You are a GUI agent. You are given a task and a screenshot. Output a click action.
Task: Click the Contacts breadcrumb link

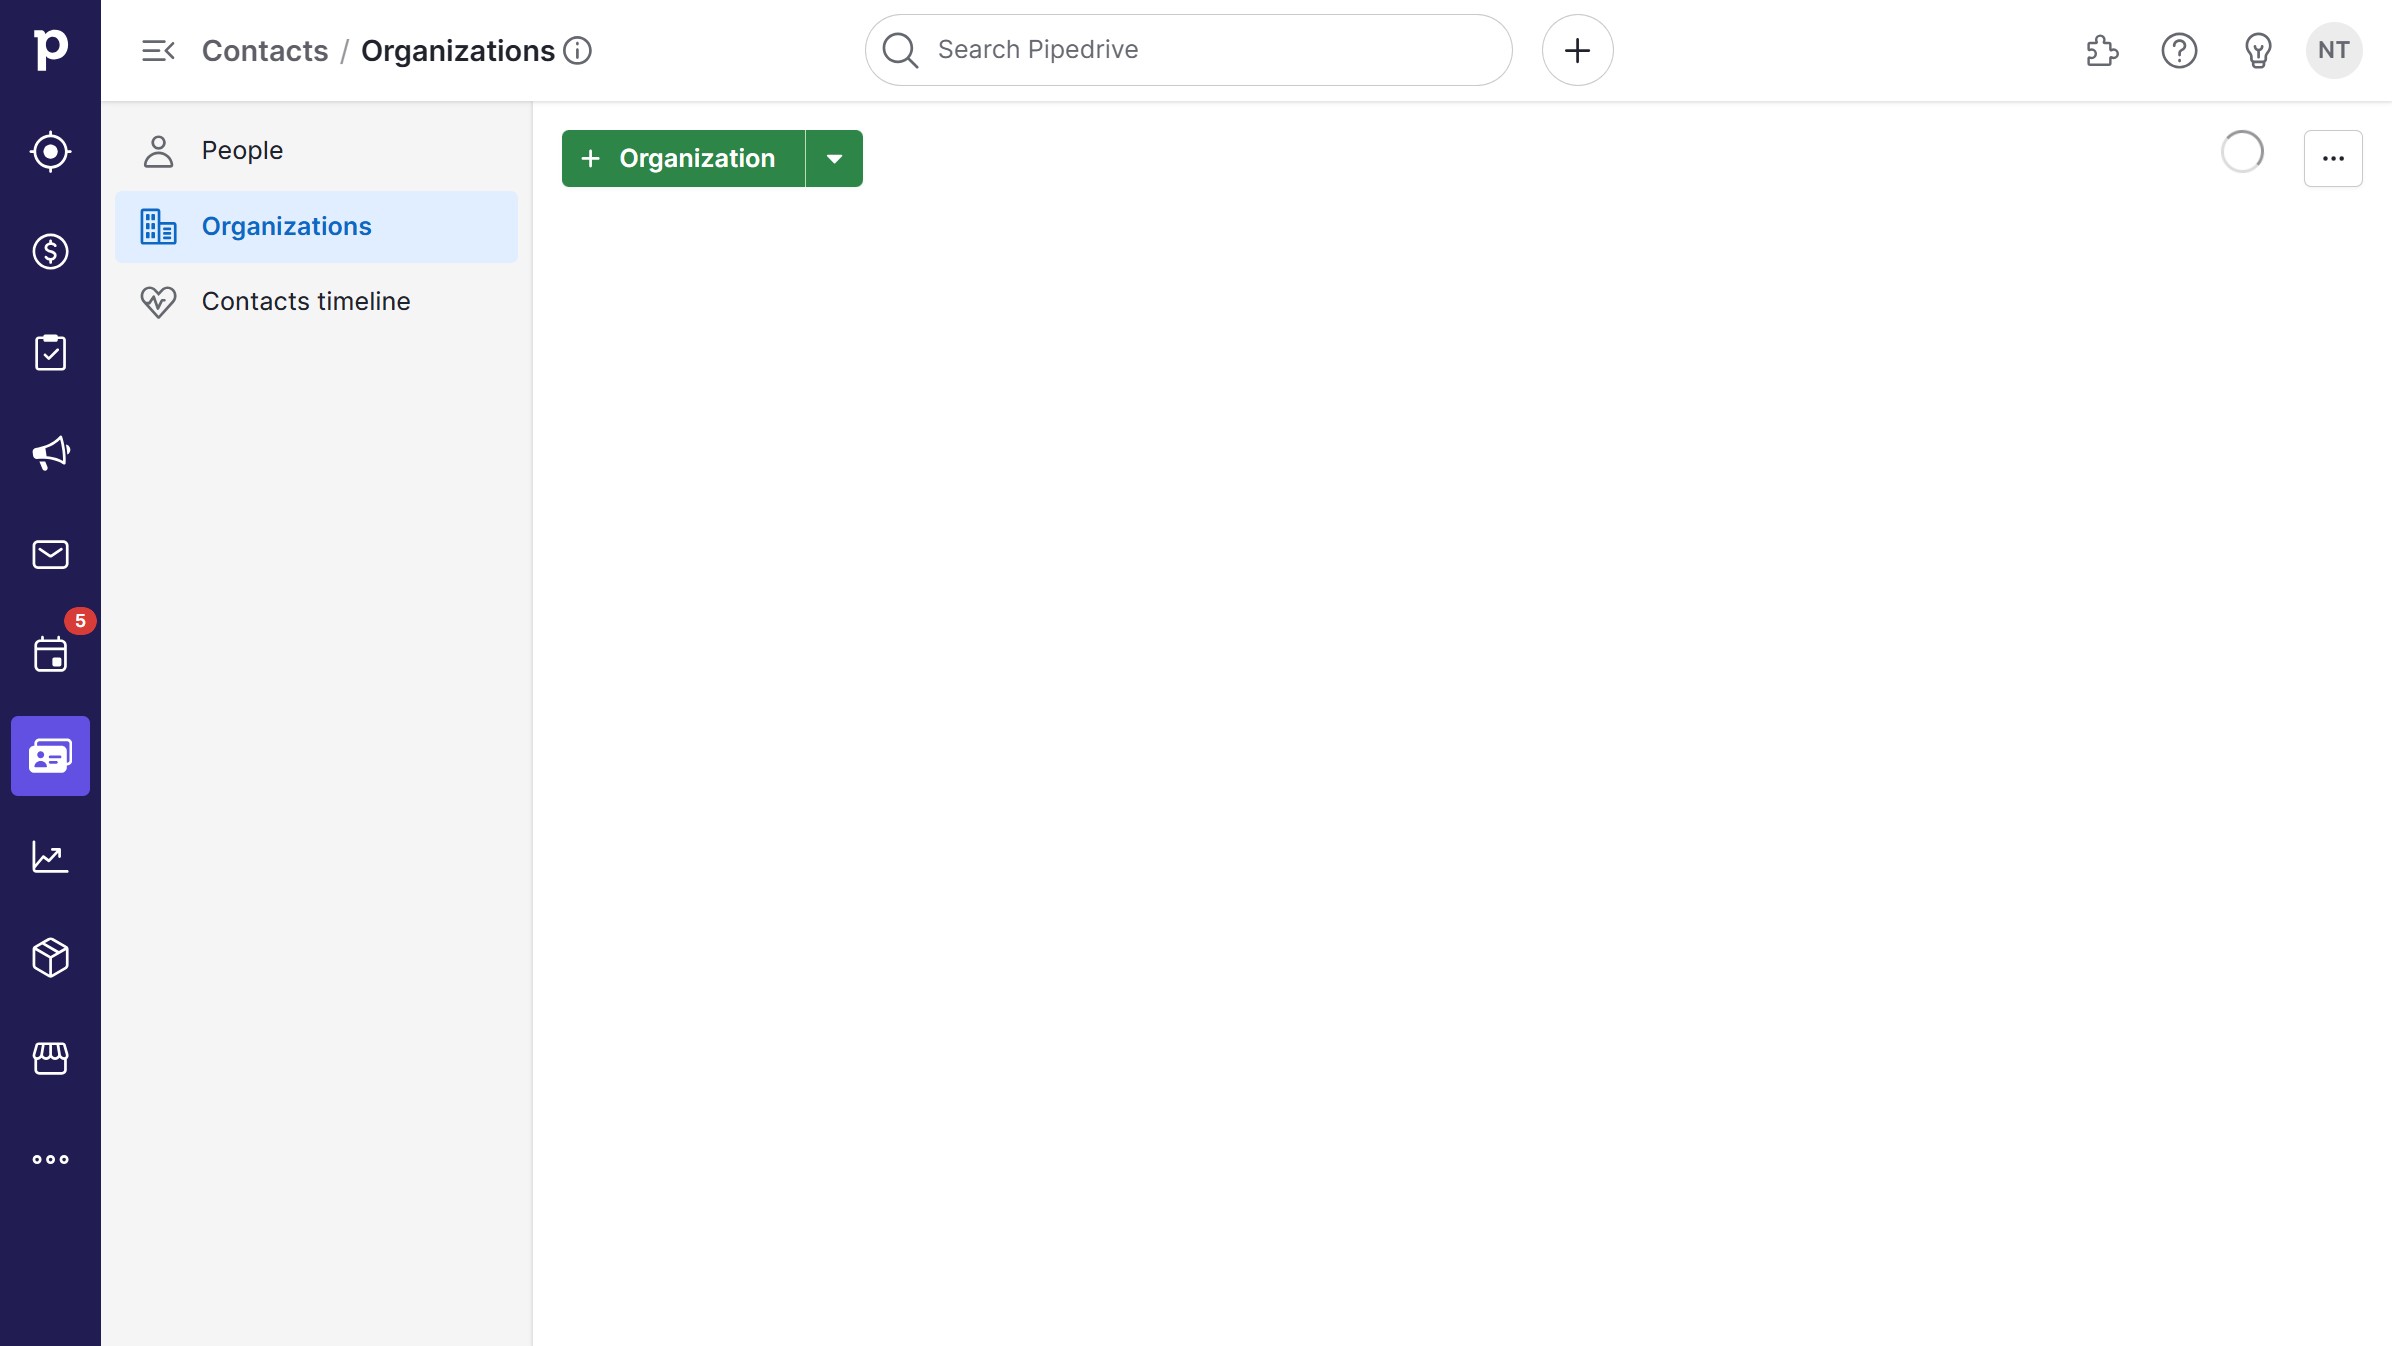coord(265,50)
